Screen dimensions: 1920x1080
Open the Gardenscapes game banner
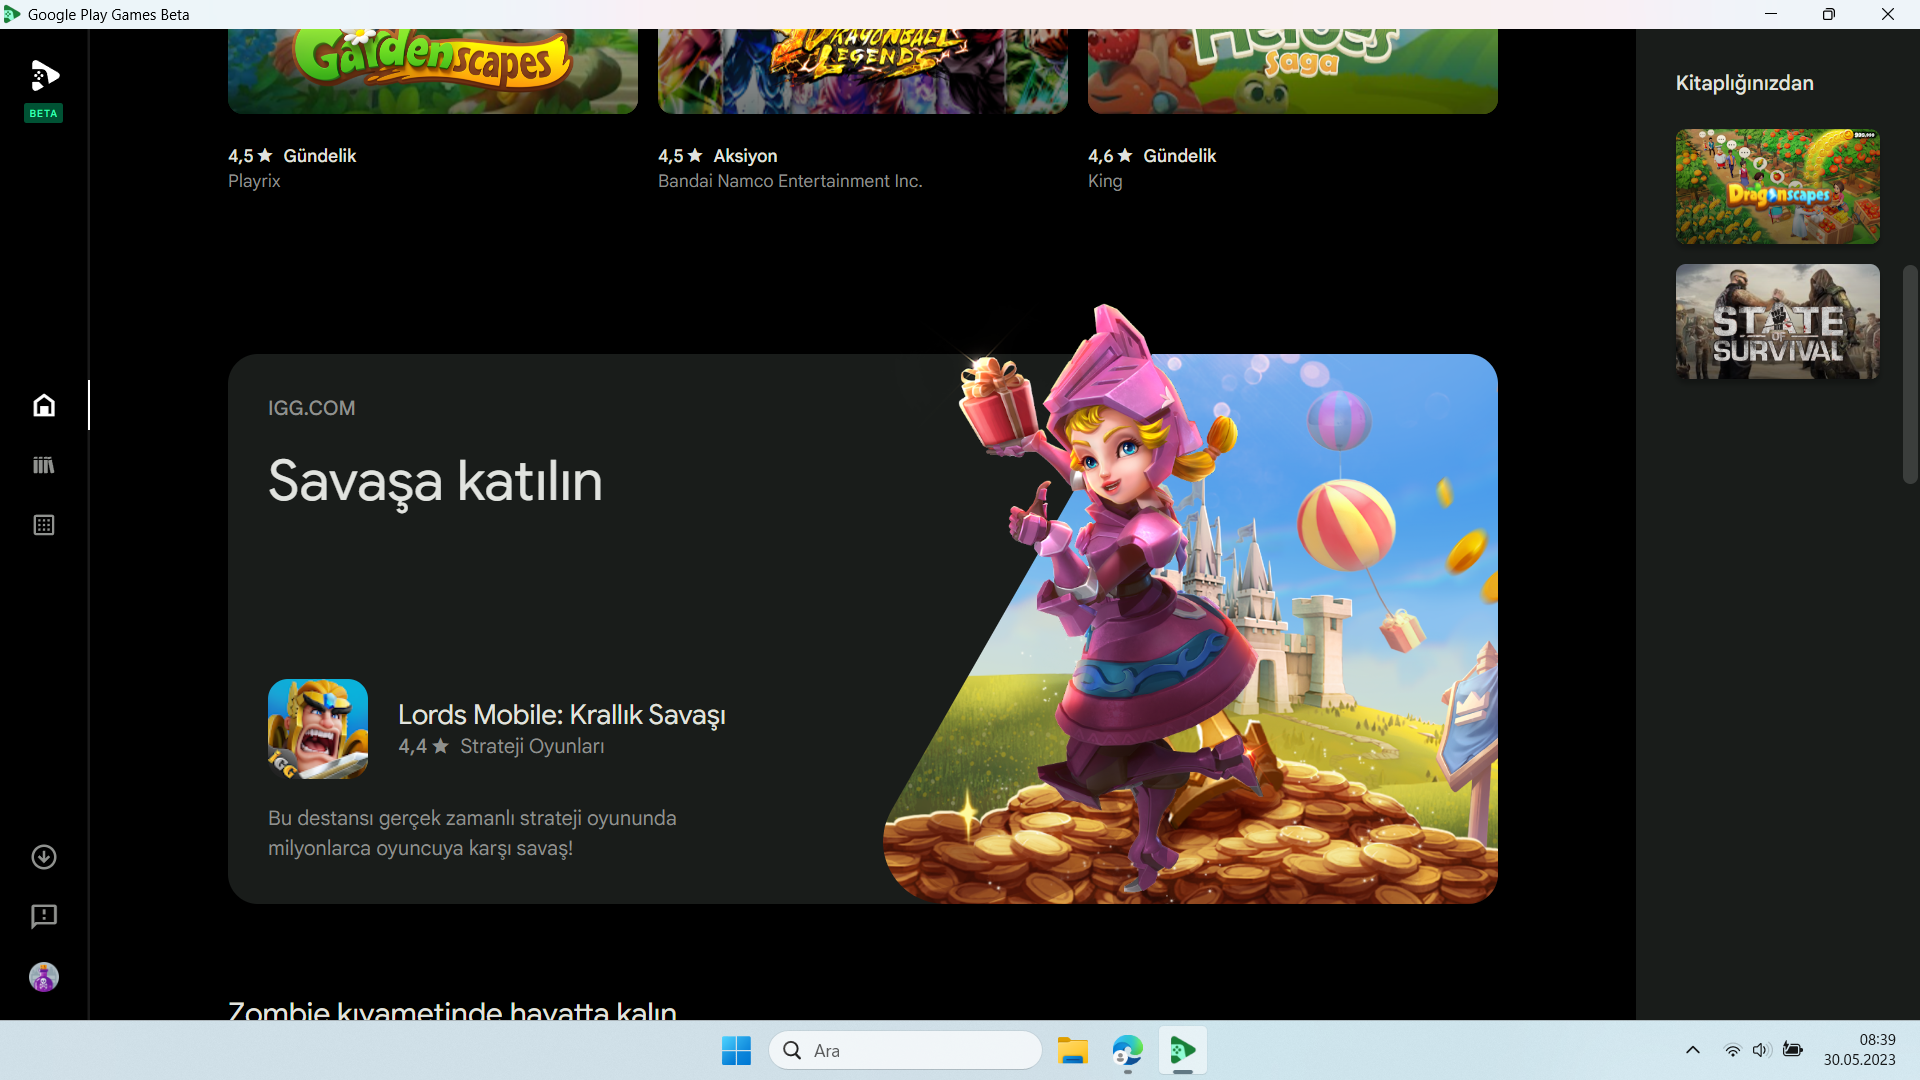tap(432, 70)
